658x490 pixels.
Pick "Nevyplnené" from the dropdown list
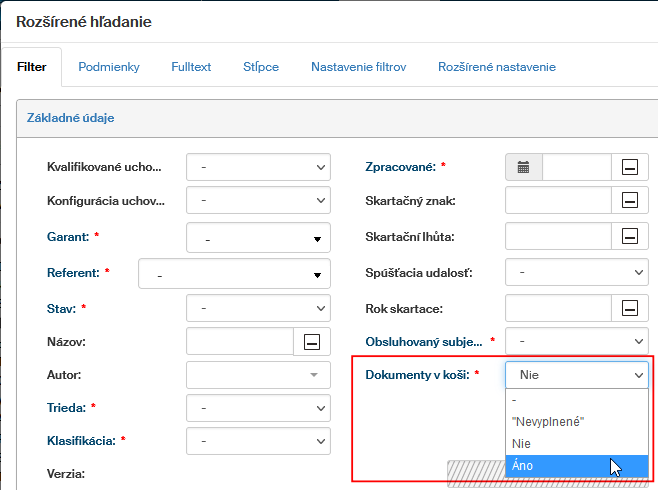547,421
